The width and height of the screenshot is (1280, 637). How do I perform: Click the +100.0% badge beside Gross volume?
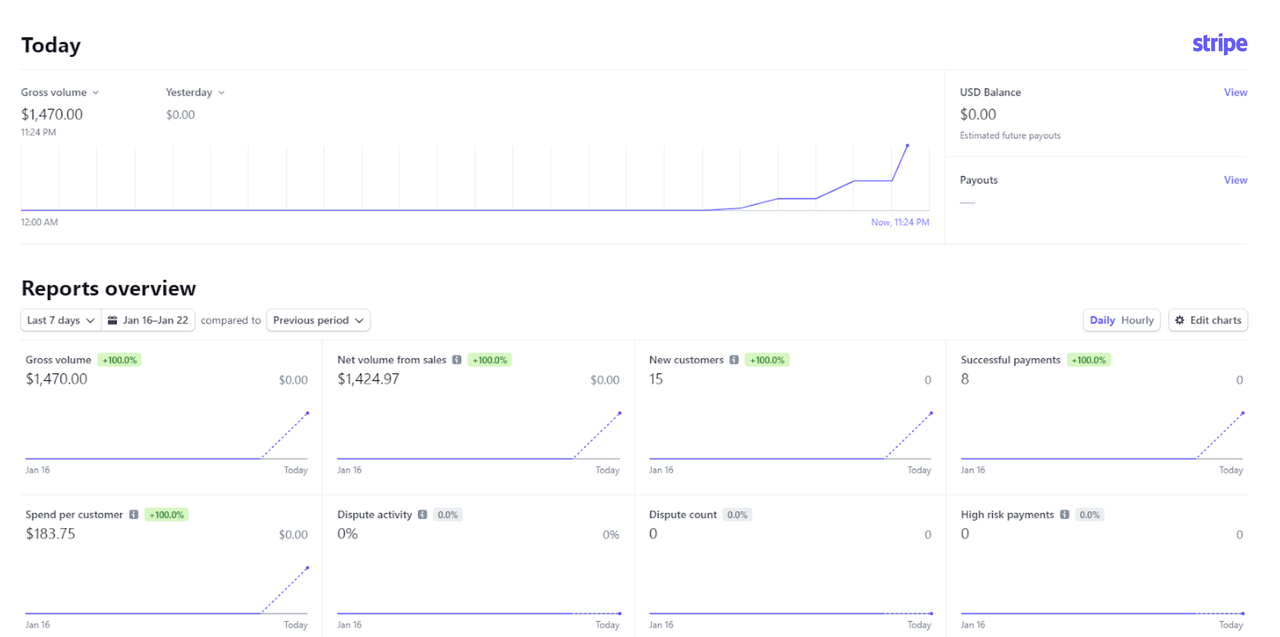pyautogui.click(x=119, y=360)
